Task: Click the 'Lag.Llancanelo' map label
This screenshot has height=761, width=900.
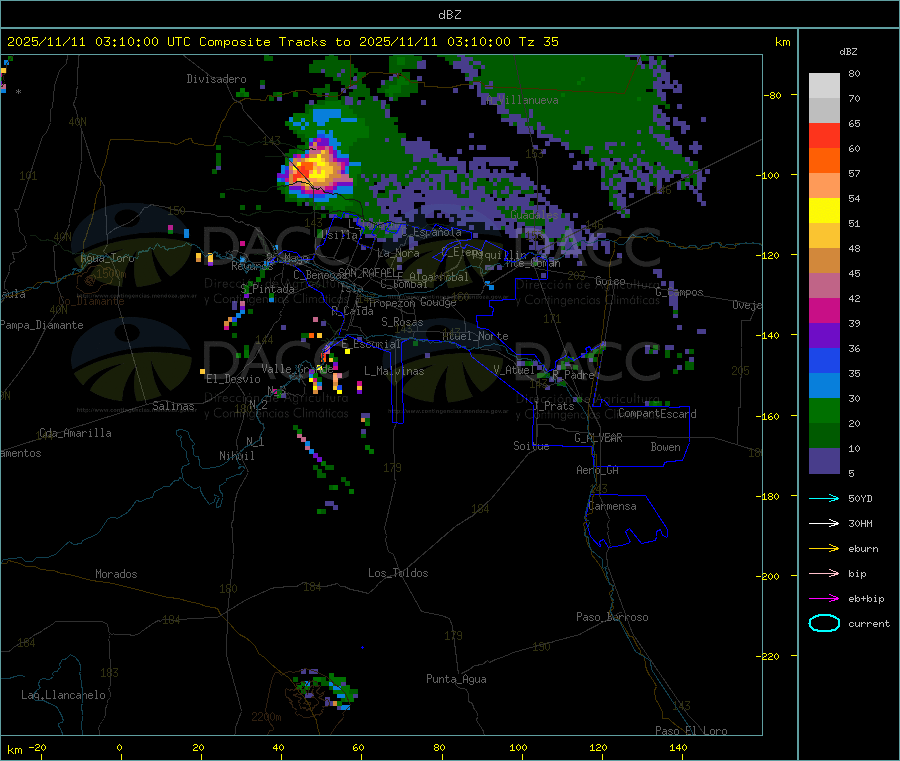Action: click(63, 695)
